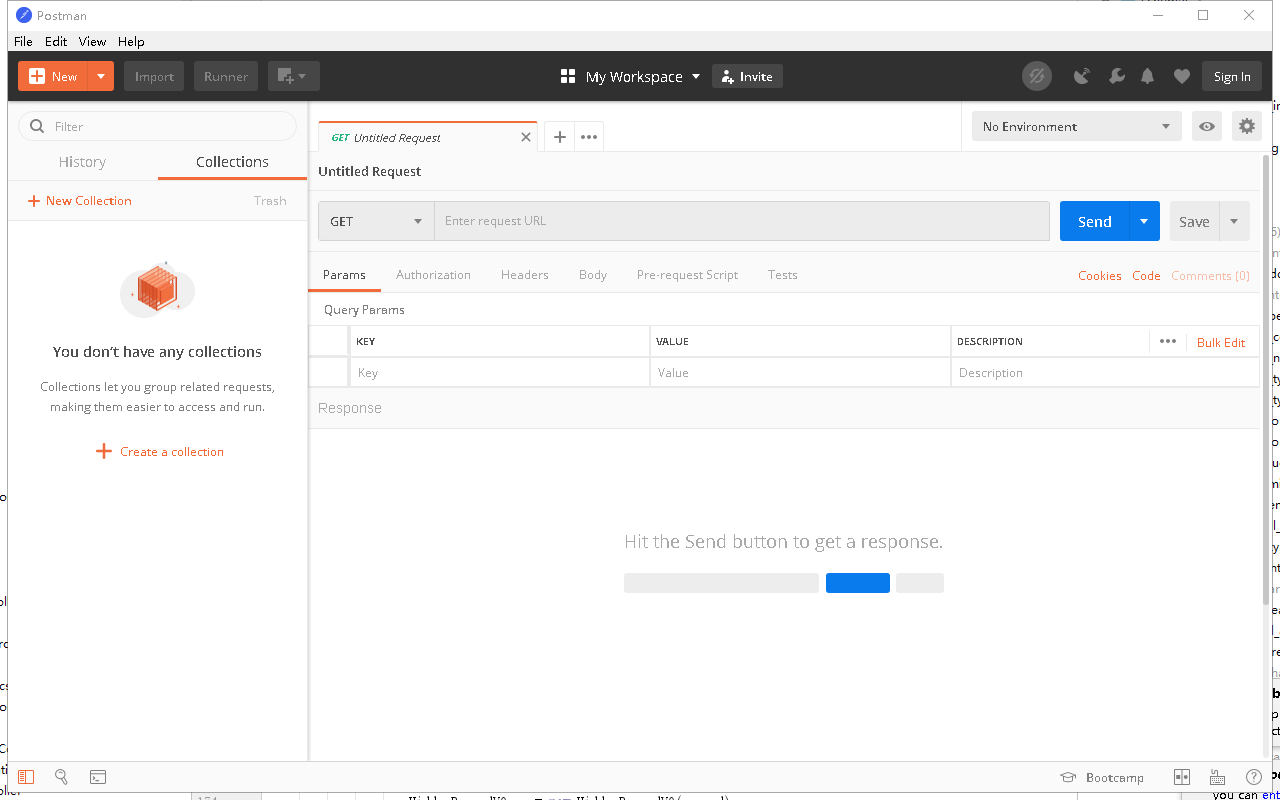Click the heart icon in header
Viewport: 1280px width, 800px height.
[x=1182, y=76]
